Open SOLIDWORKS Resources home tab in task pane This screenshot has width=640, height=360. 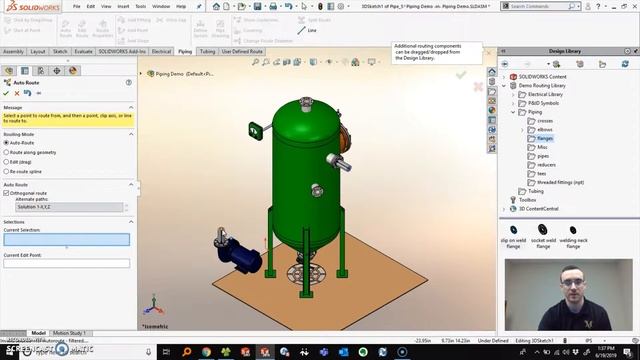tap(492, 72)
